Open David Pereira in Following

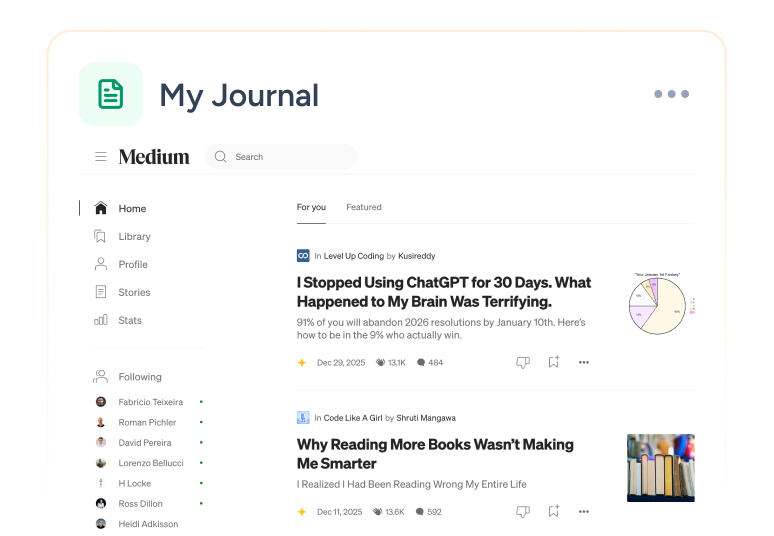(x=145, y=443)
